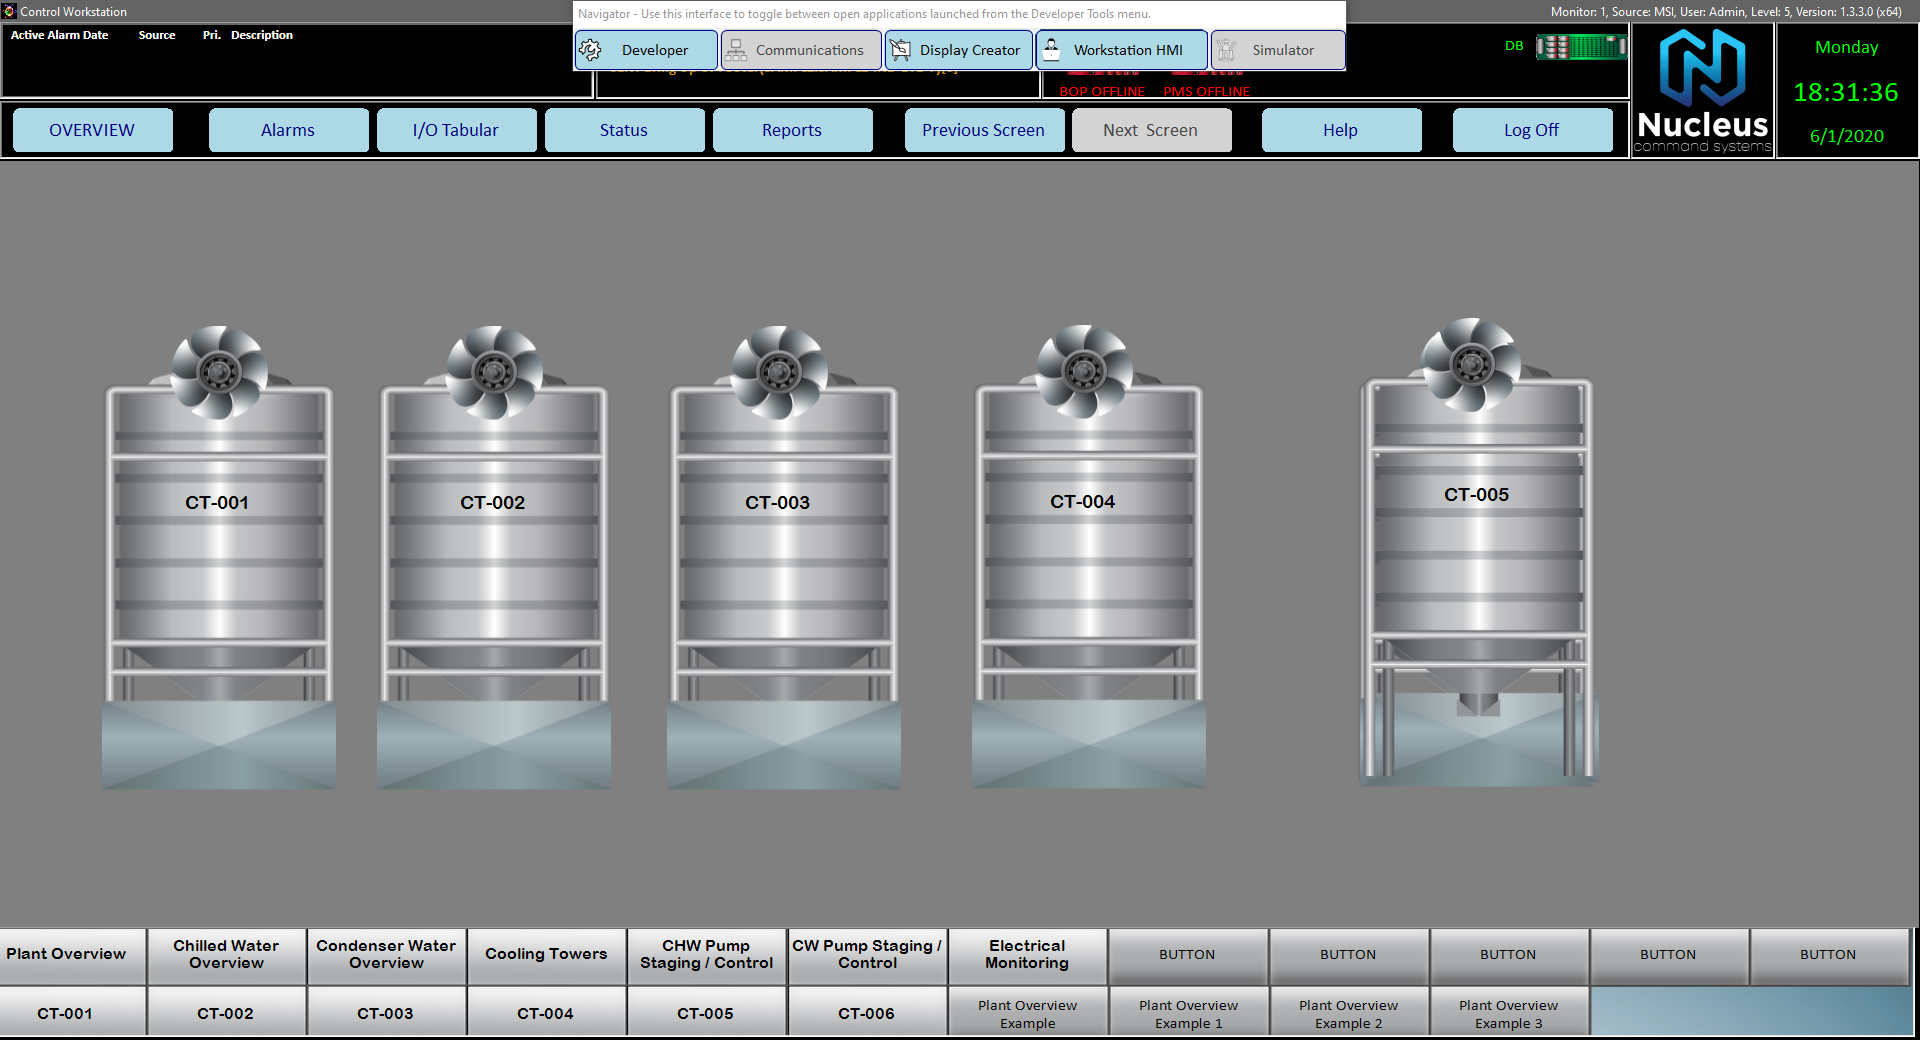1920x1040 pixels.
Task: Select the CT-006 navigation tab
Action: [866, 1012]
